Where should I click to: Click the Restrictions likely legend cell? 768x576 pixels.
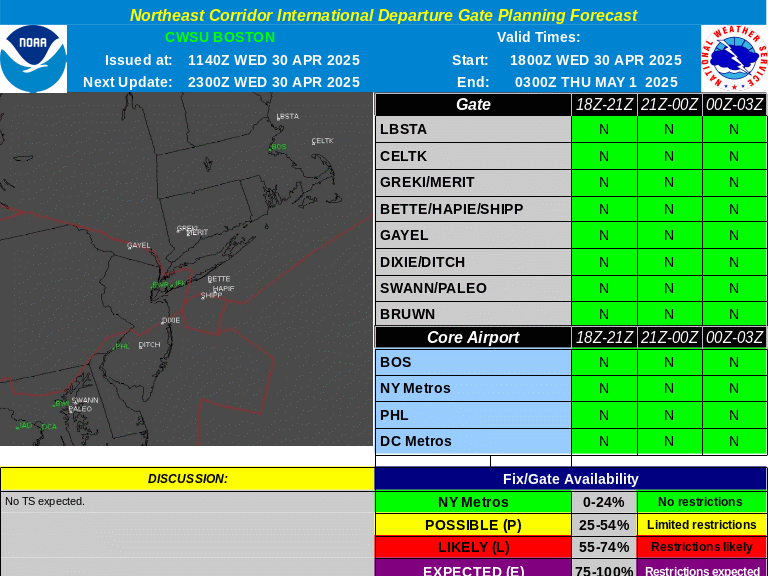[x=702, y=547]
